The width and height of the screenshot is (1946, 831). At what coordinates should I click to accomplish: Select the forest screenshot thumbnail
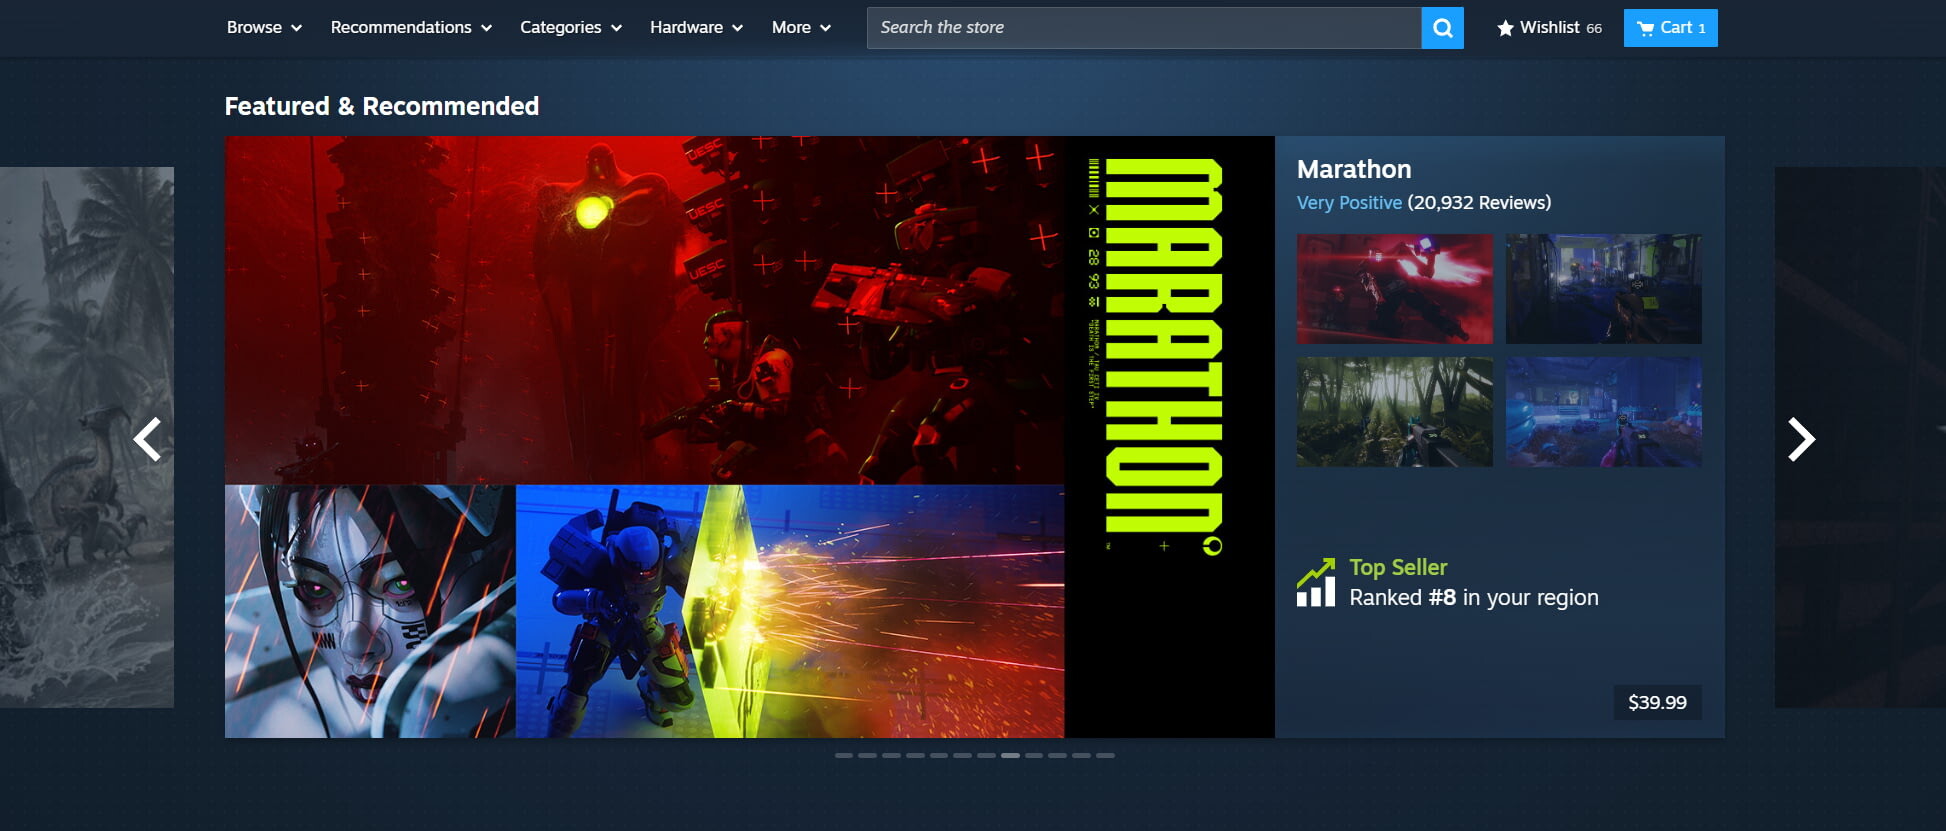(1394, 412)
